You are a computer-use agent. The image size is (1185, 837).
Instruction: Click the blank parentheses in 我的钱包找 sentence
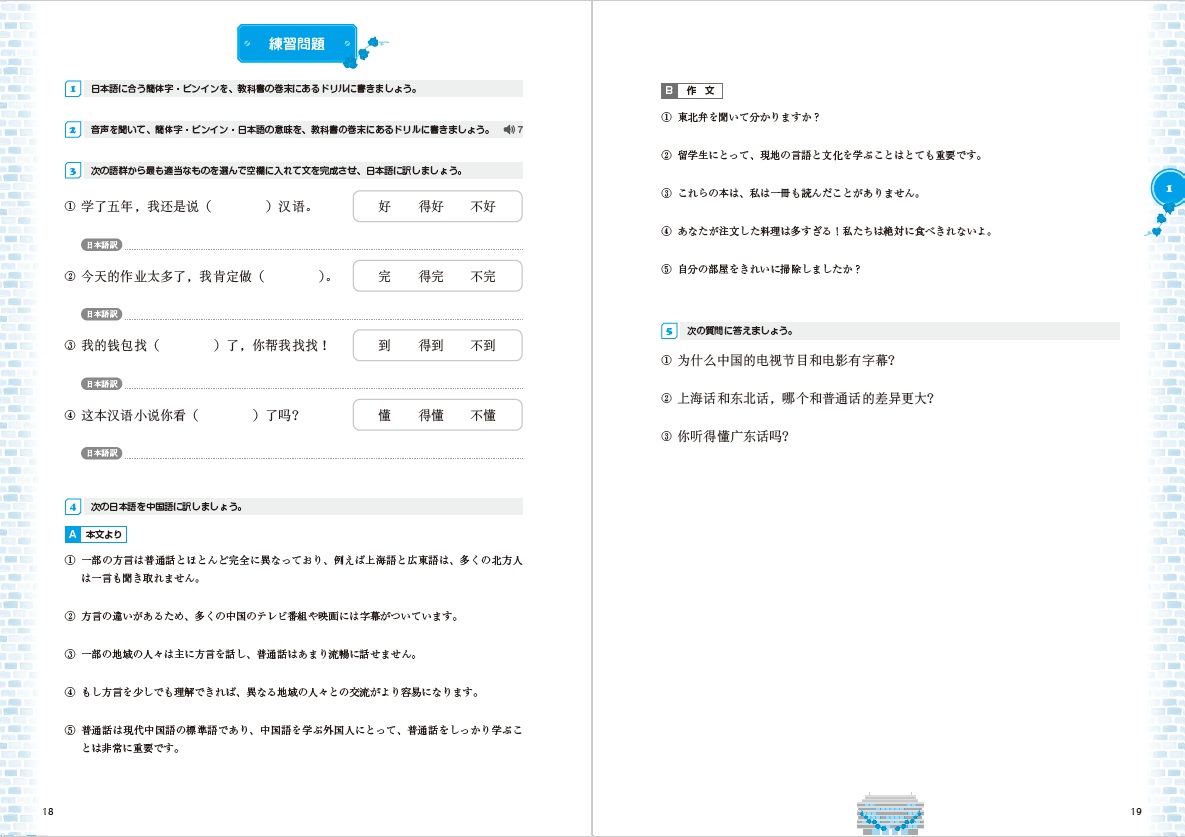(x=187, y=346)
